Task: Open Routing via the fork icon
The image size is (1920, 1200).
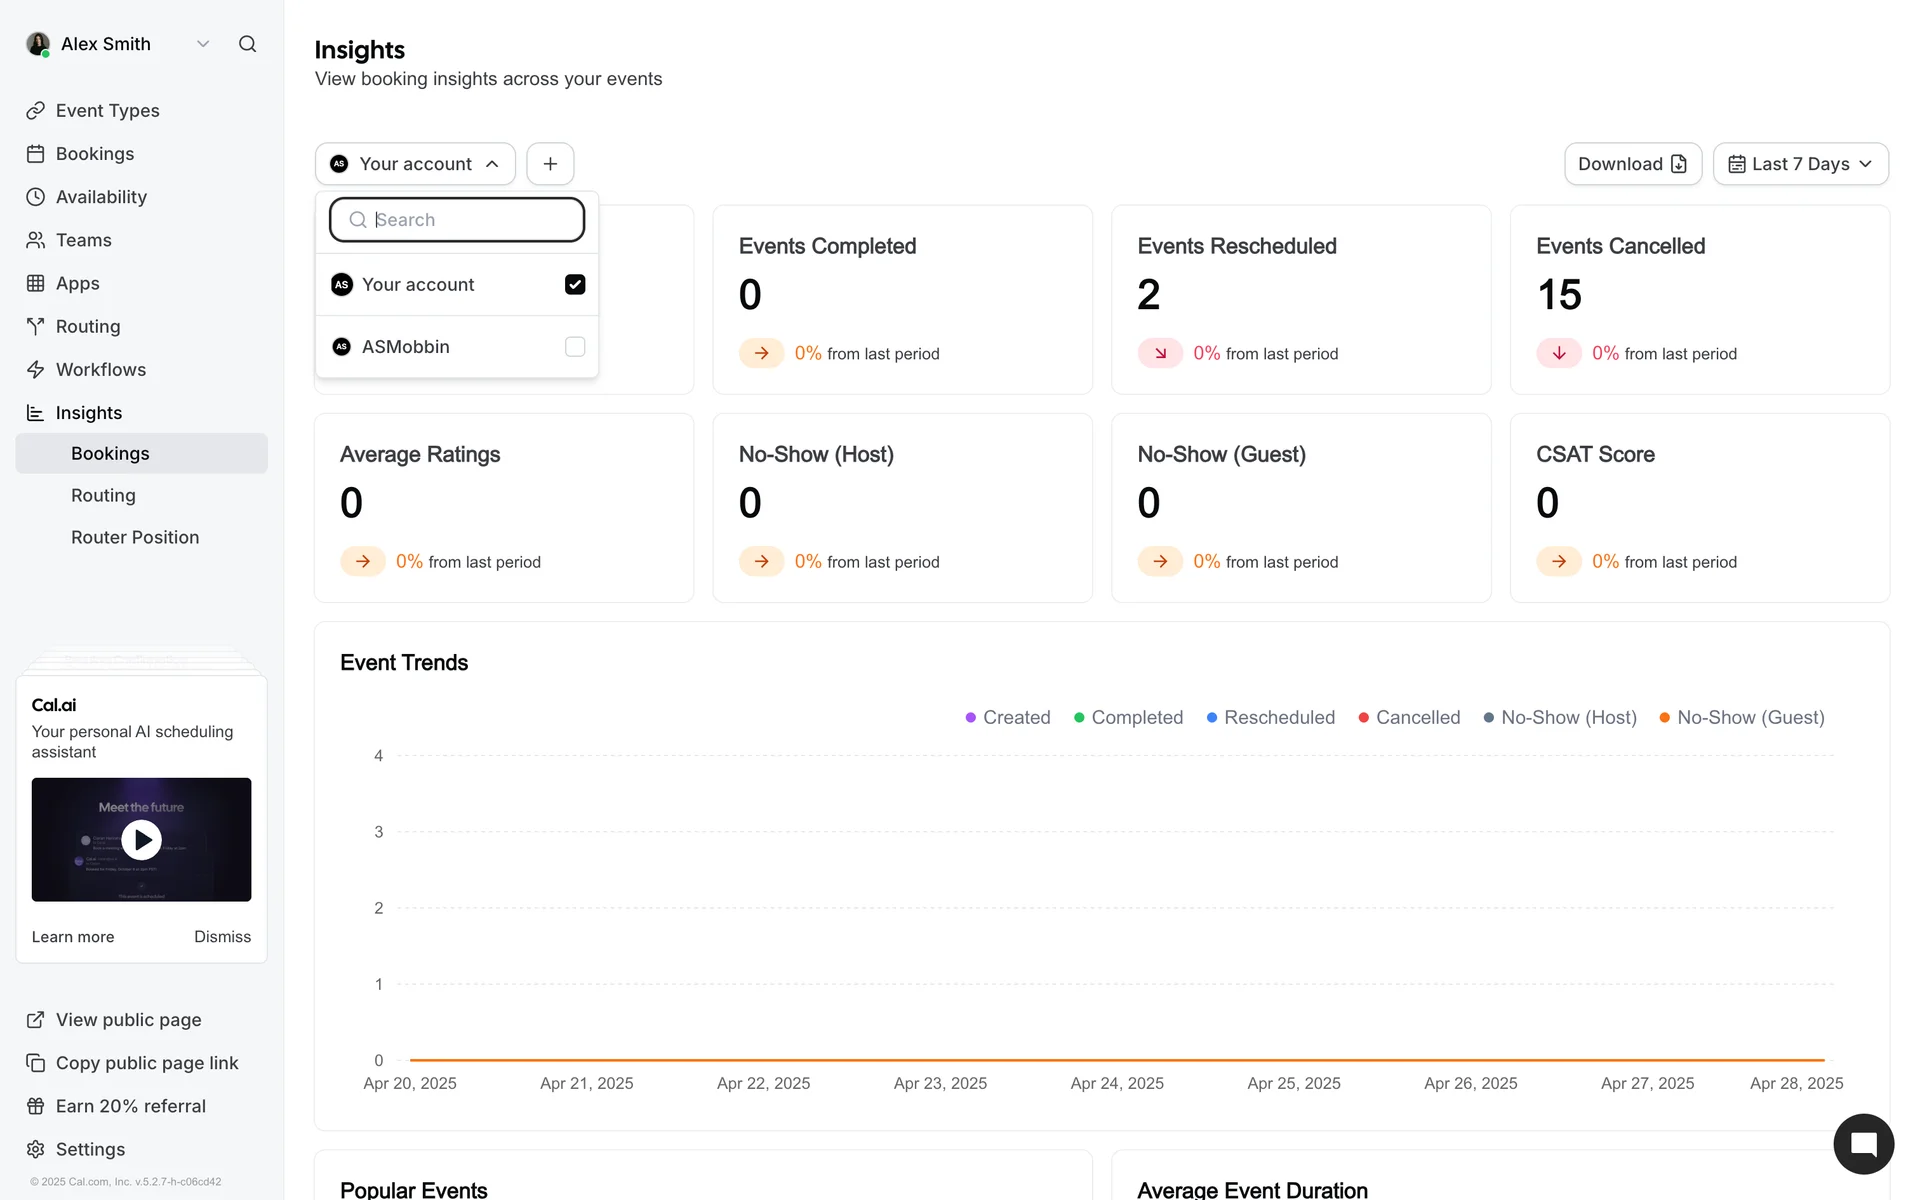Action: (36, 327)
